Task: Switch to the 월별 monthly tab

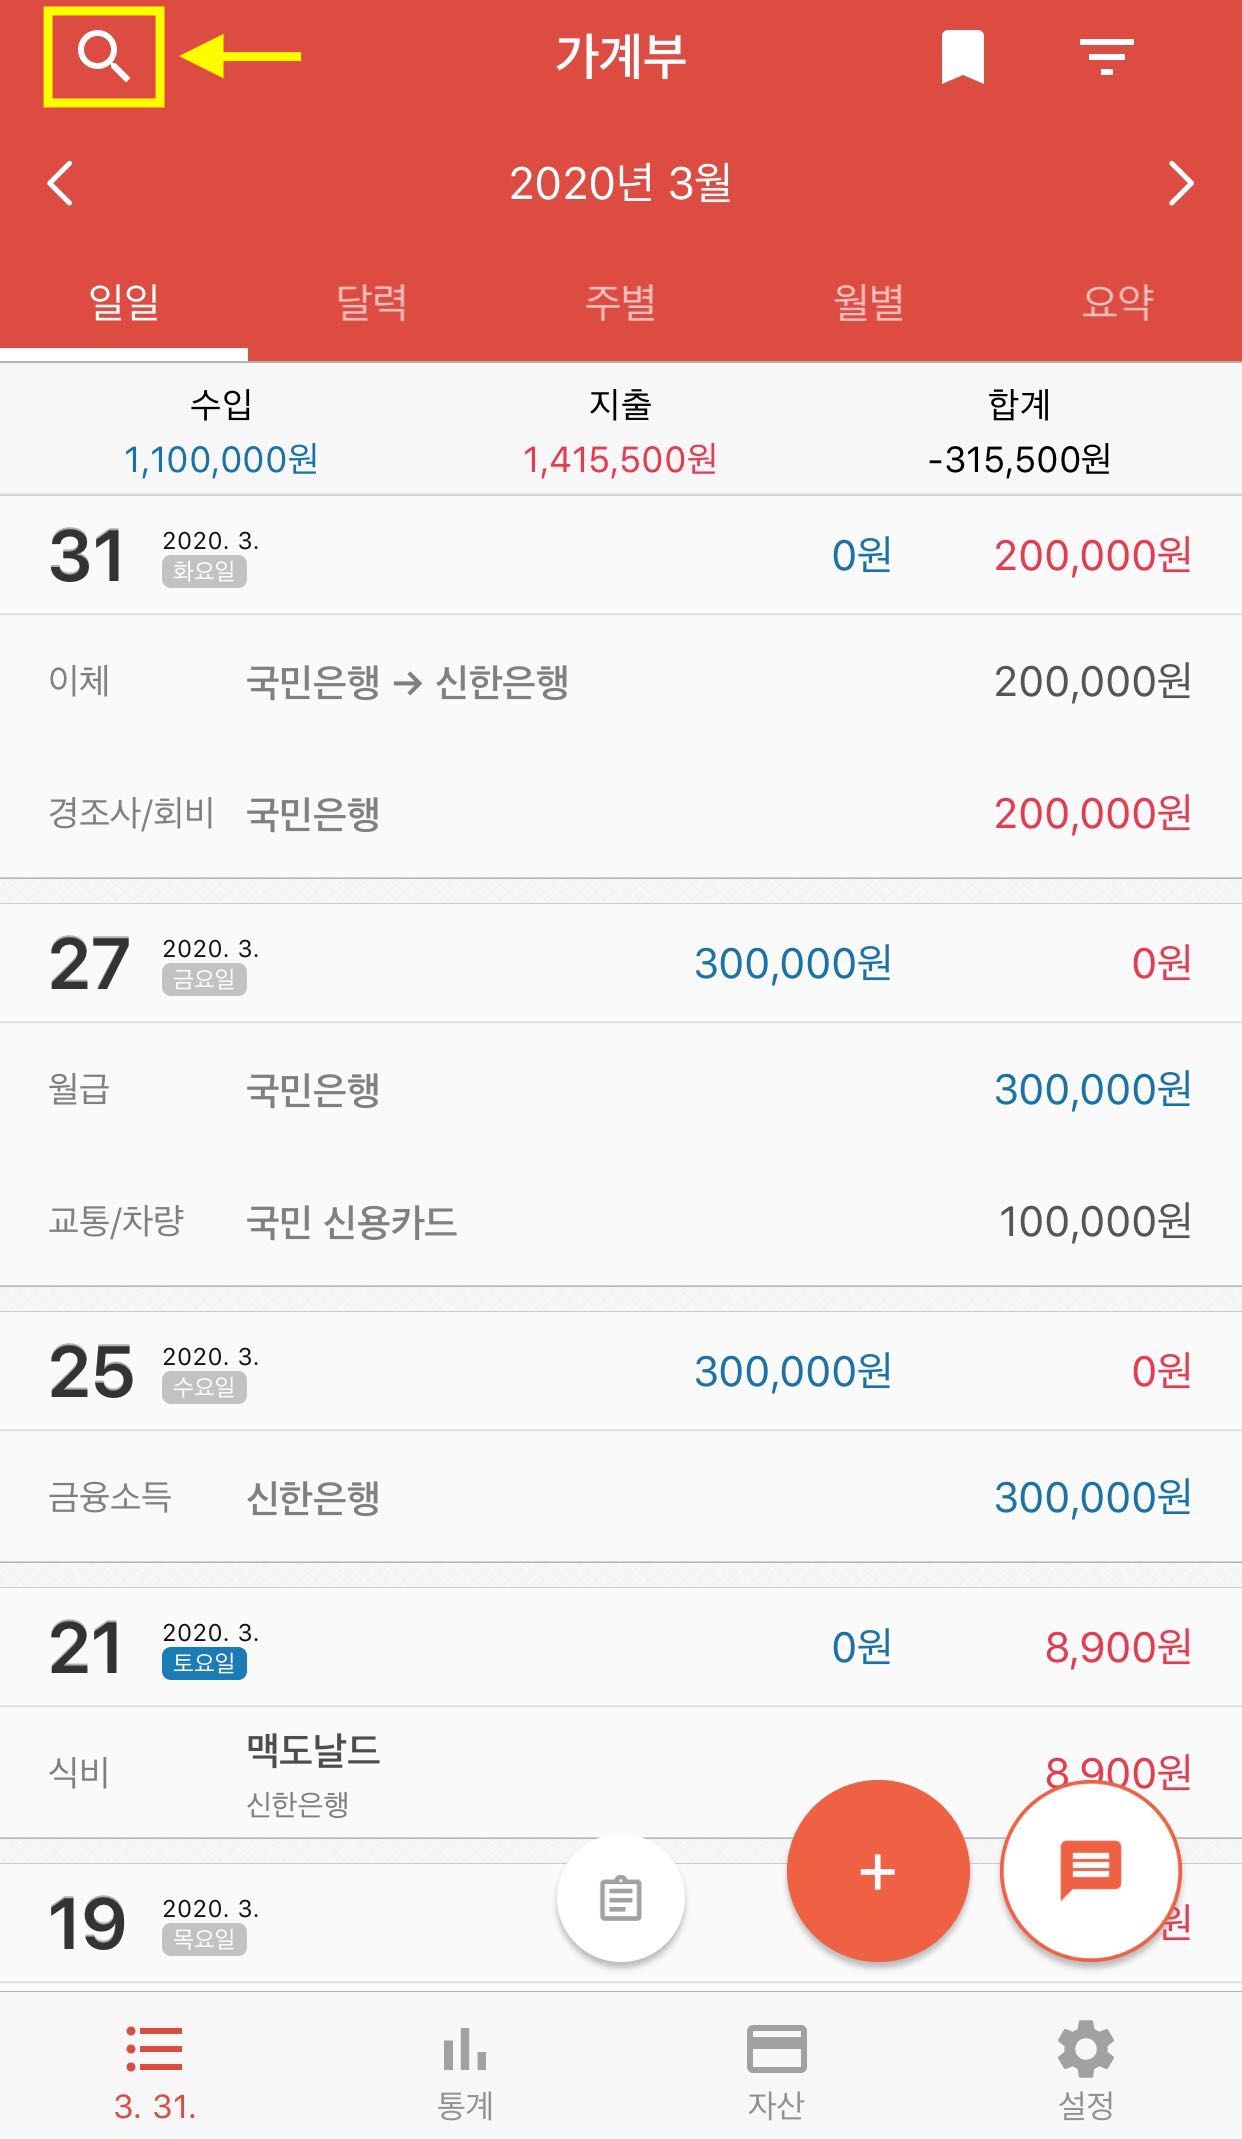Action: (869, 302)
